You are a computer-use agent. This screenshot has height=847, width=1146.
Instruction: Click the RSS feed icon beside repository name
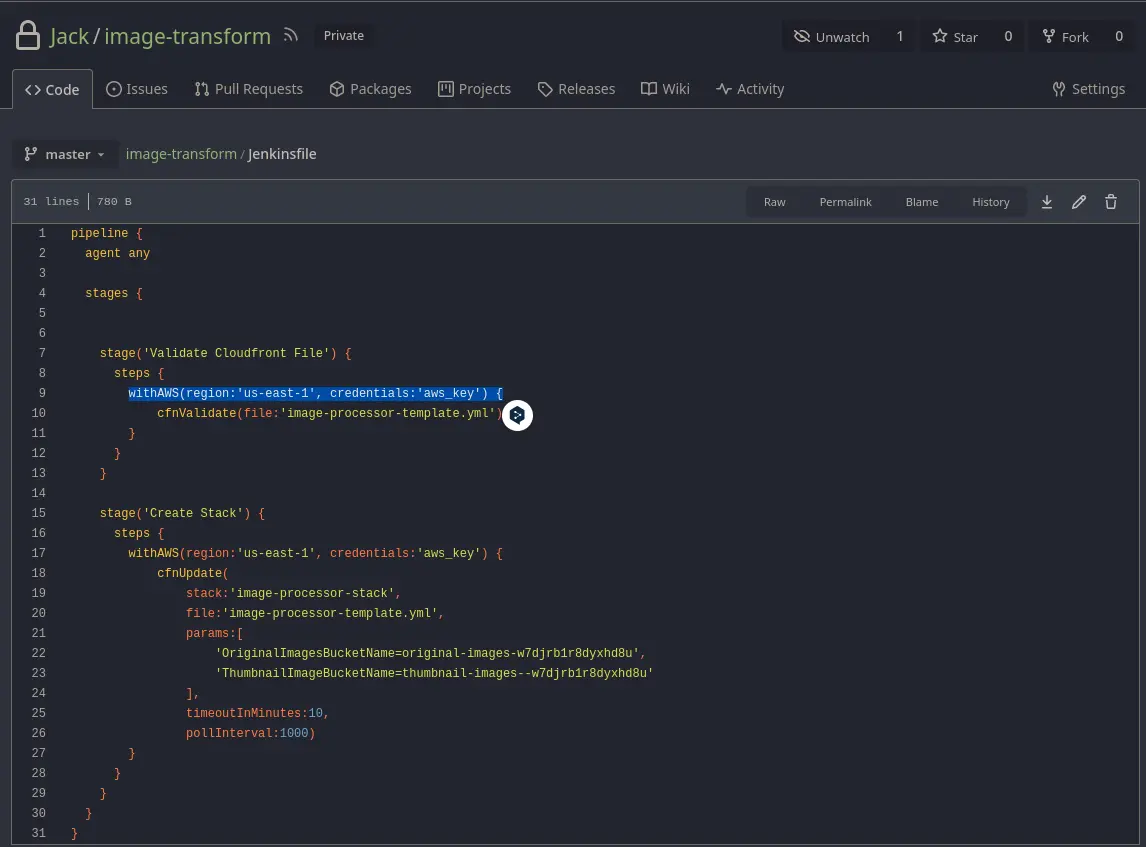pyautogui.click(x=291, y=35)
